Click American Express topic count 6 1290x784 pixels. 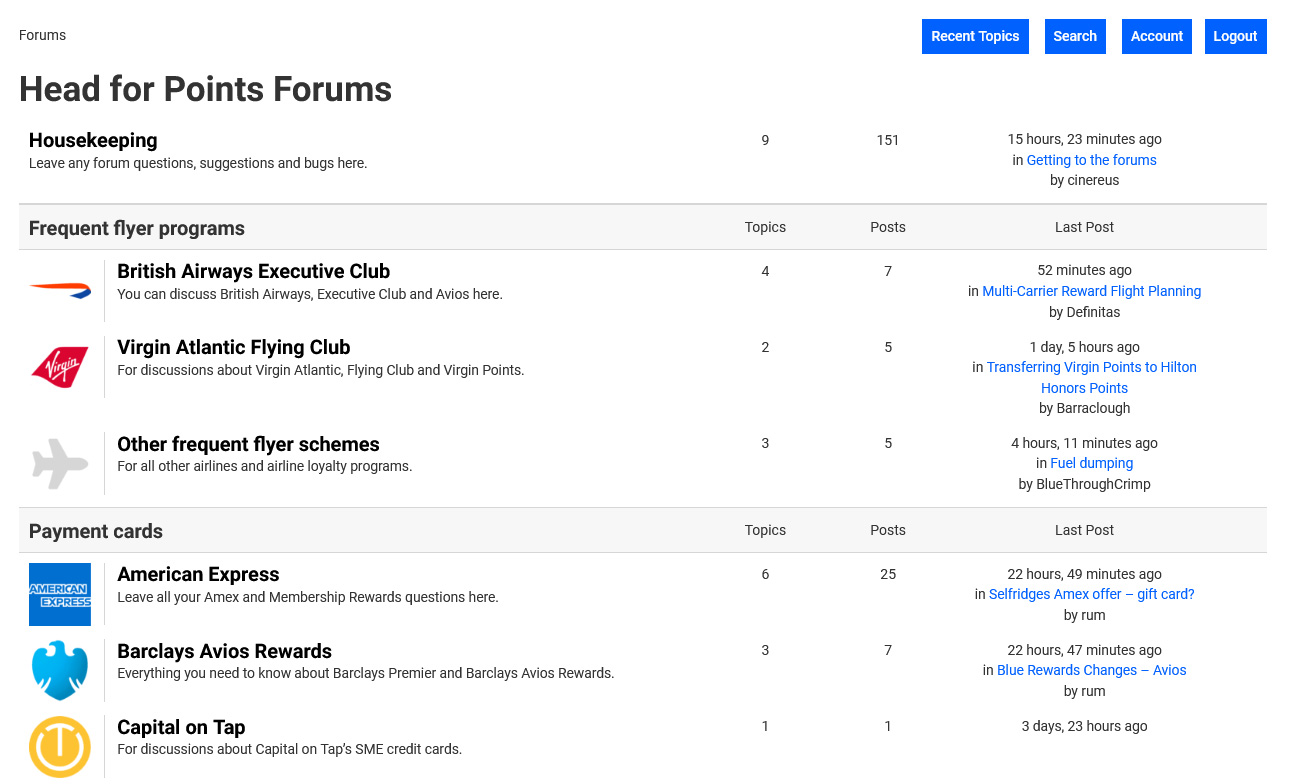pos(765,574)
